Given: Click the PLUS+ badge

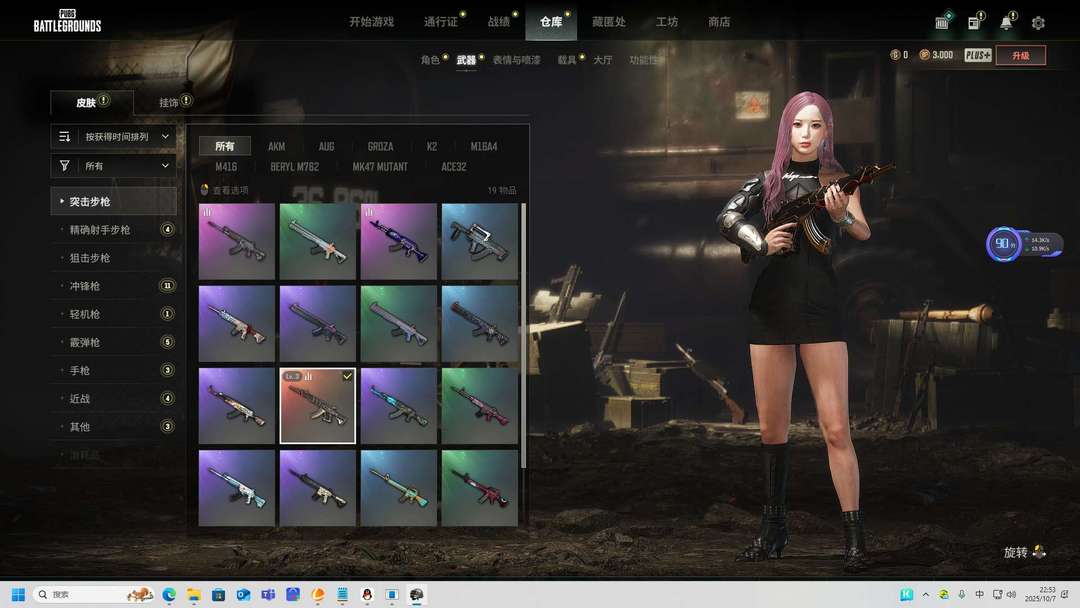Looking at the screenshot, I should (x=977, y=55).
